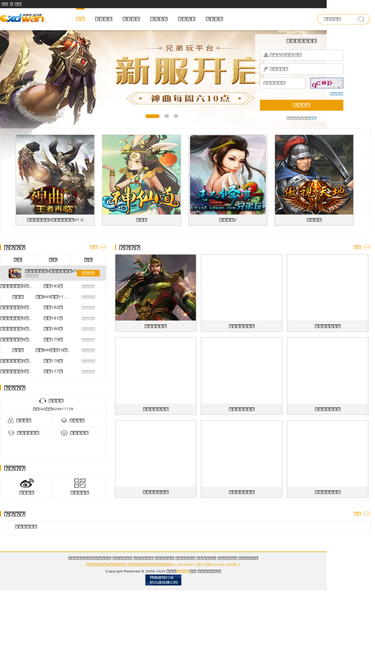Click the captcha code text input

click(x=283, y=83)
